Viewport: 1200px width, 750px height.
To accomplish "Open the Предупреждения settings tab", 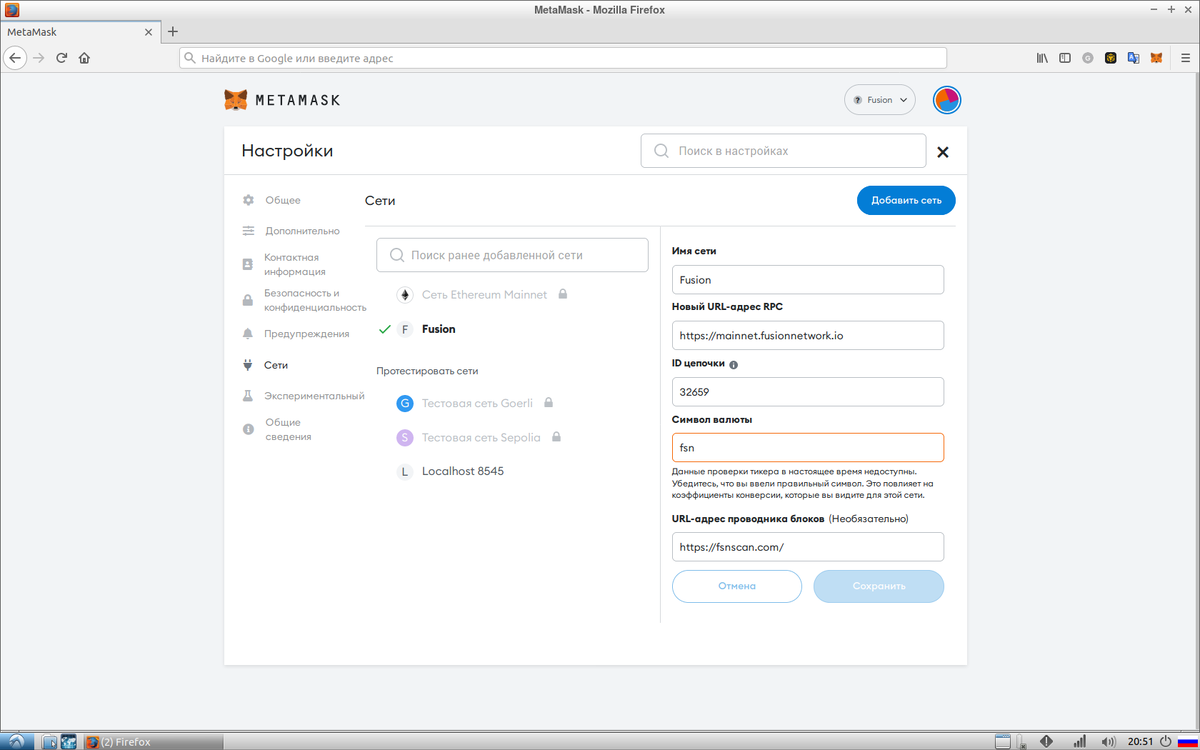I will point(307,334).
